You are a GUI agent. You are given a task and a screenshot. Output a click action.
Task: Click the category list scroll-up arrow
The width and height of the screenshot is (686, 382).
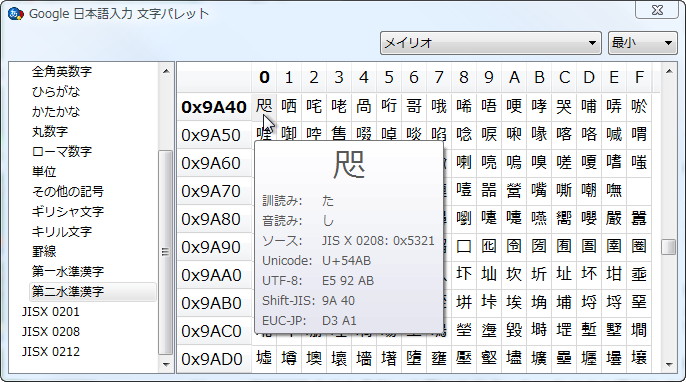166,71
